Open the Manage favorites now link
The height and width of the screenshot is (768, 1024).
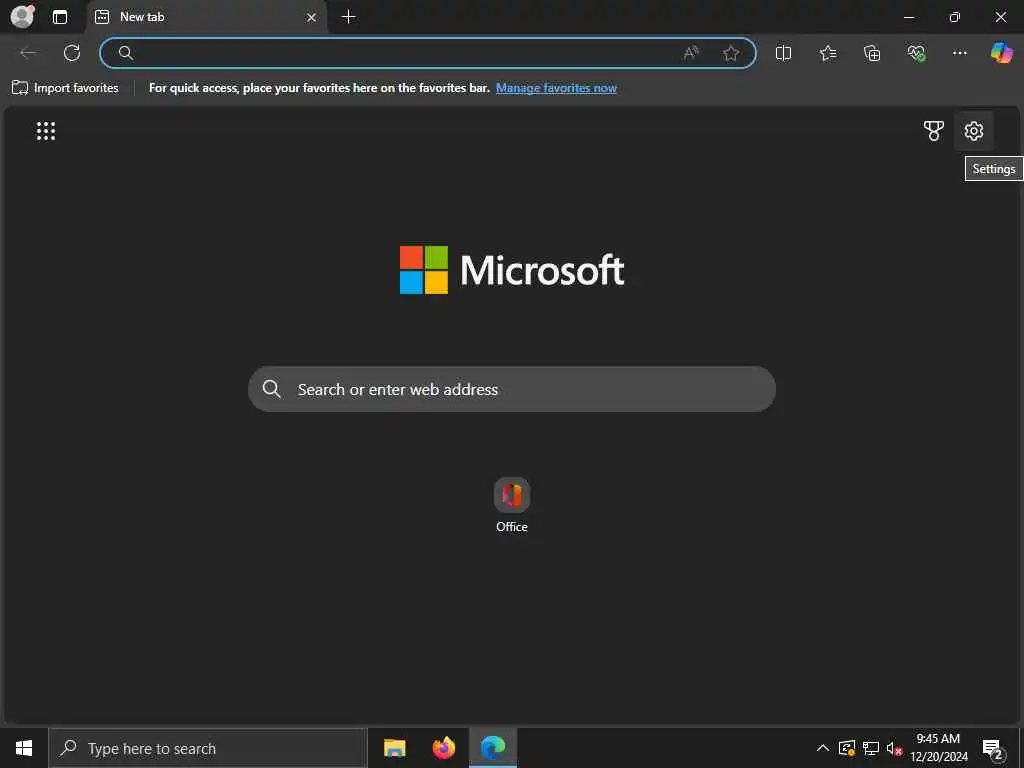coord(556,88)
